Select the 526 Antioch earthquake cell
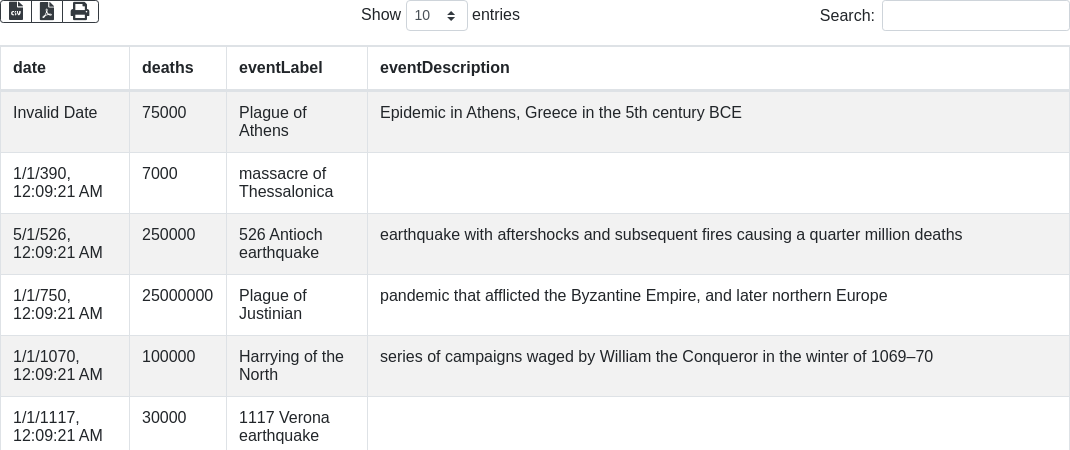This screenshot has width=1070, height=450. point(281,244)
